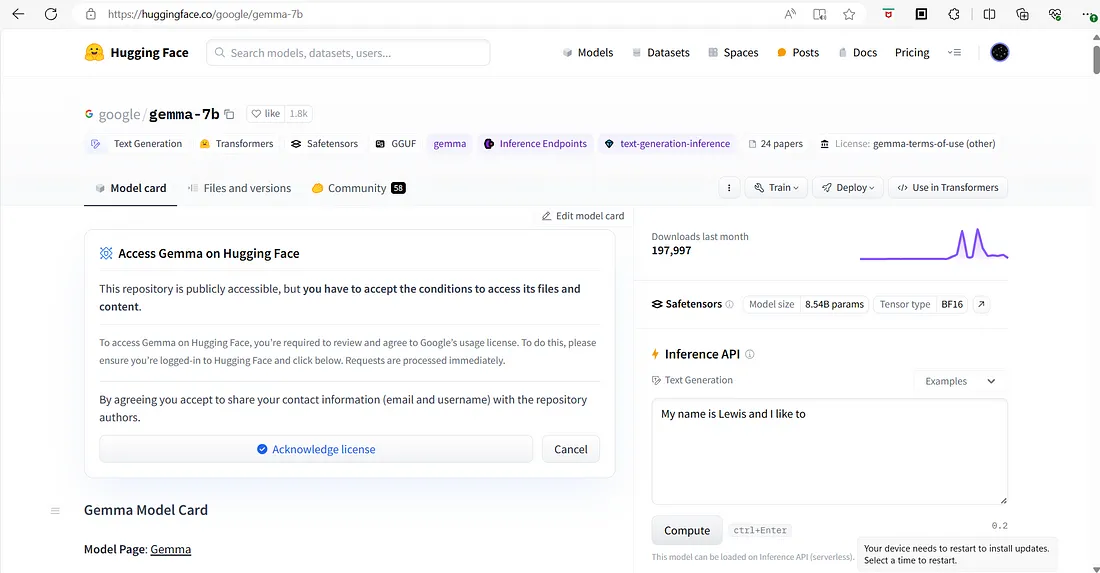Viewport: 1100px width, 573px height.
Task: Add page to favorites star icon
Action: (849, 14)
